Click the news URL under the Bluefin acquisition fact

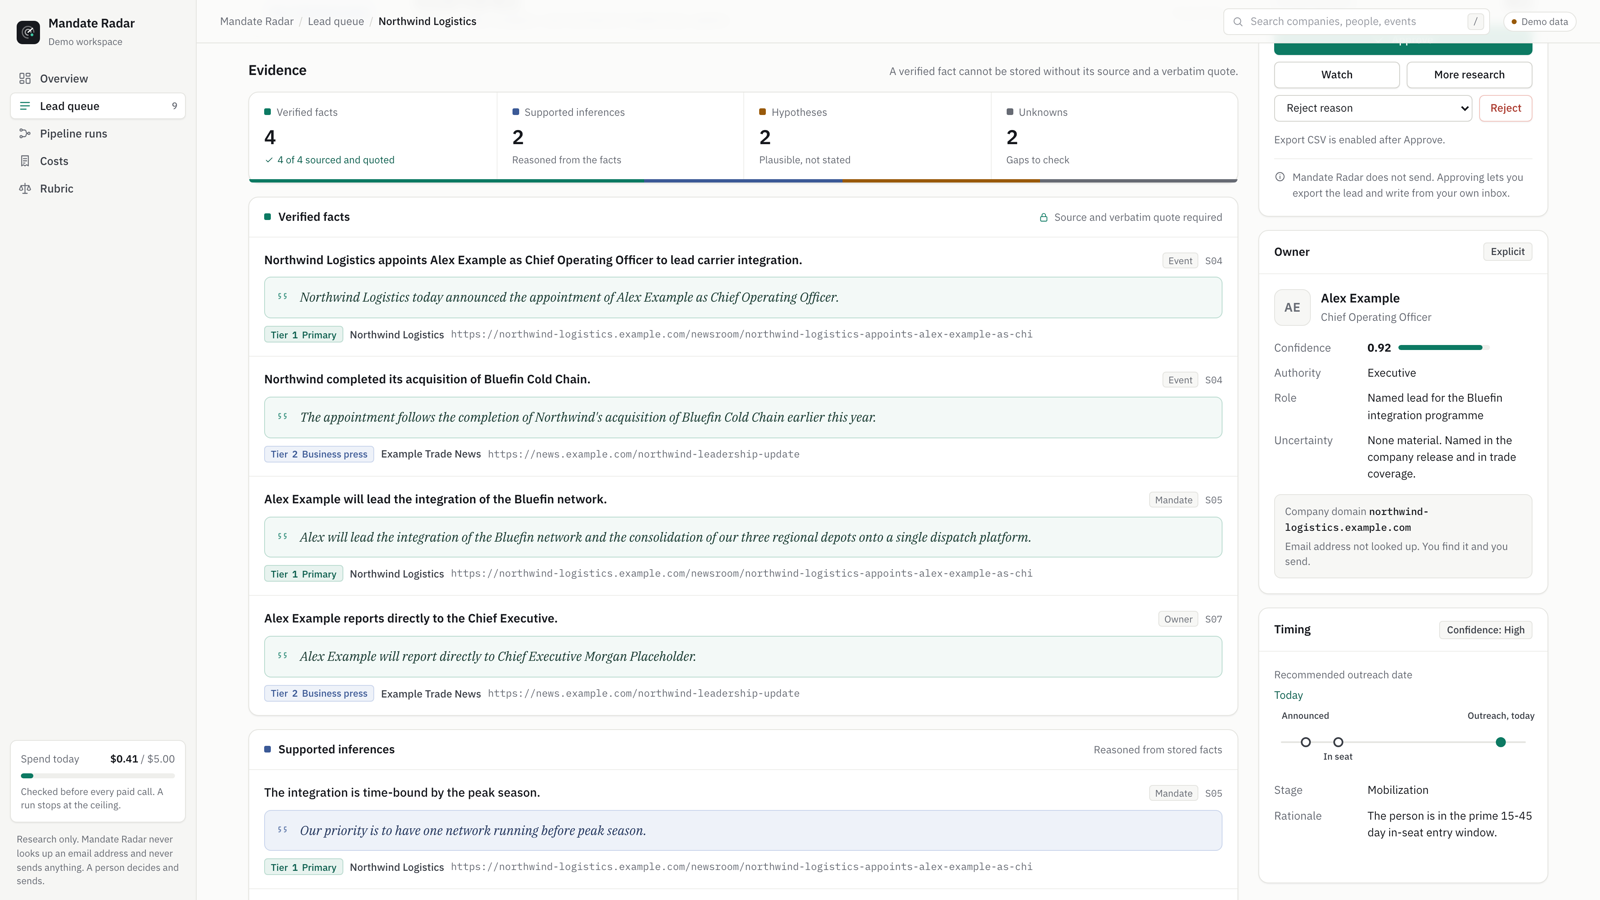644,454
